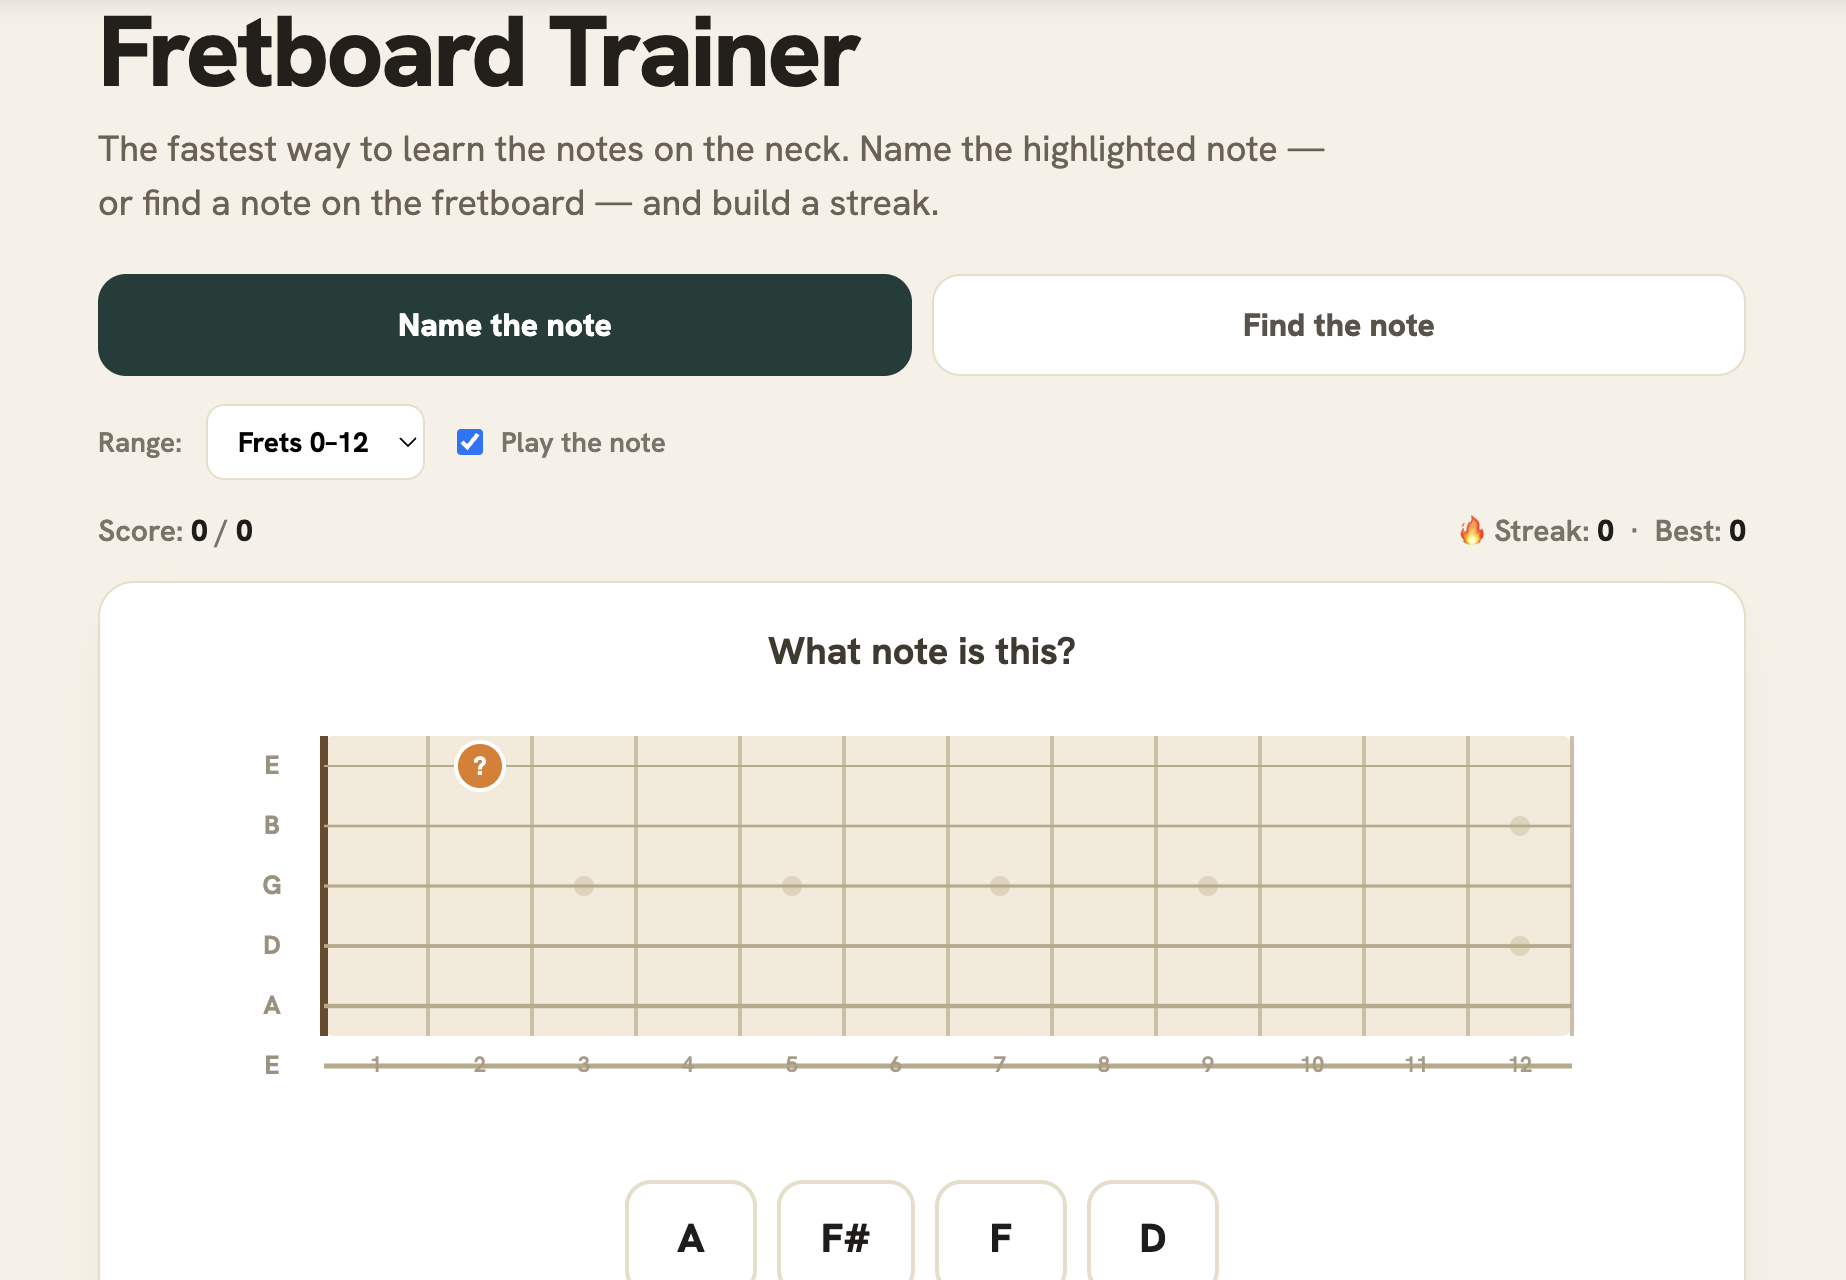Viewport: 1846px width, 1280px height.
Task: Click fret number 12 label
Action: click(1520, 1065)
